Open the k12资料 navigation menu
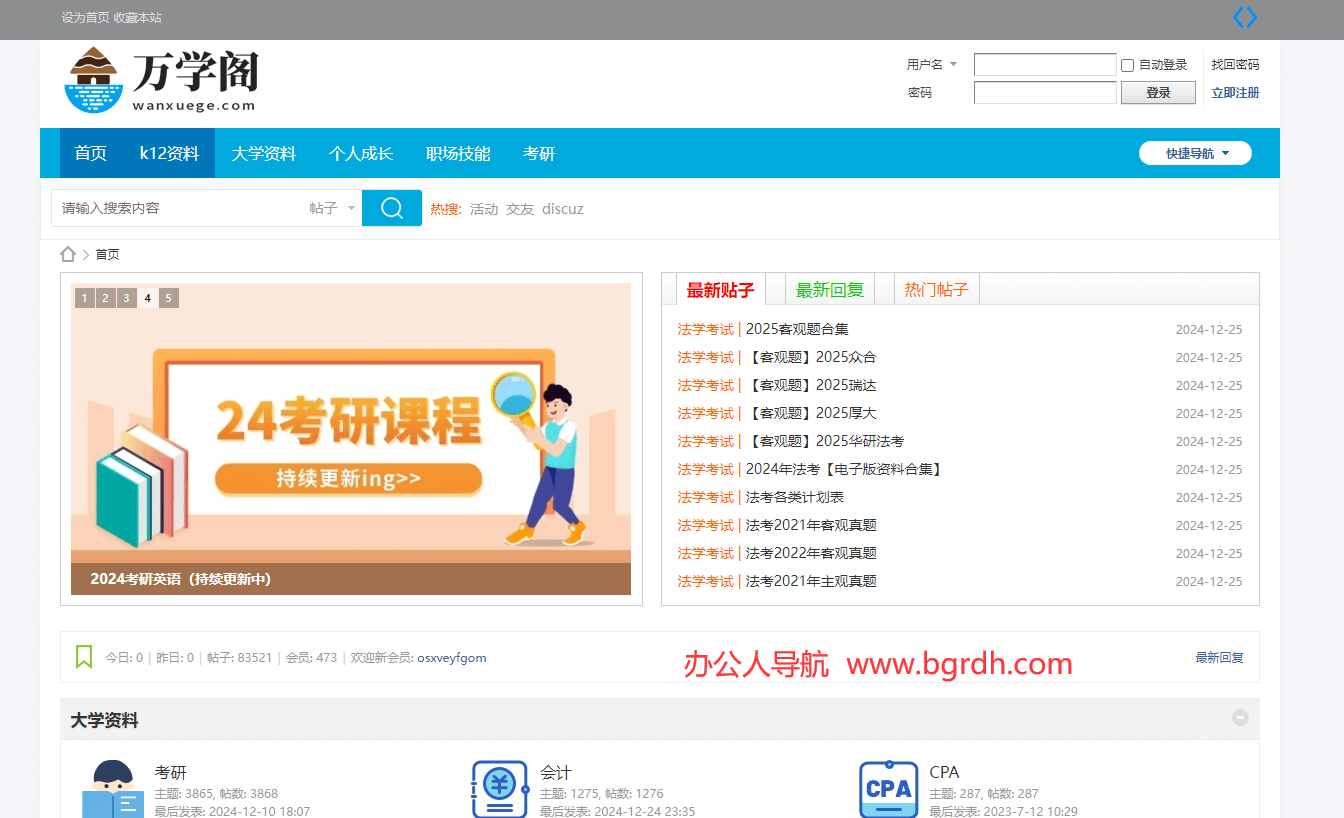The width and height of the screenshot is (1344, 818). [x=168, y=153]
